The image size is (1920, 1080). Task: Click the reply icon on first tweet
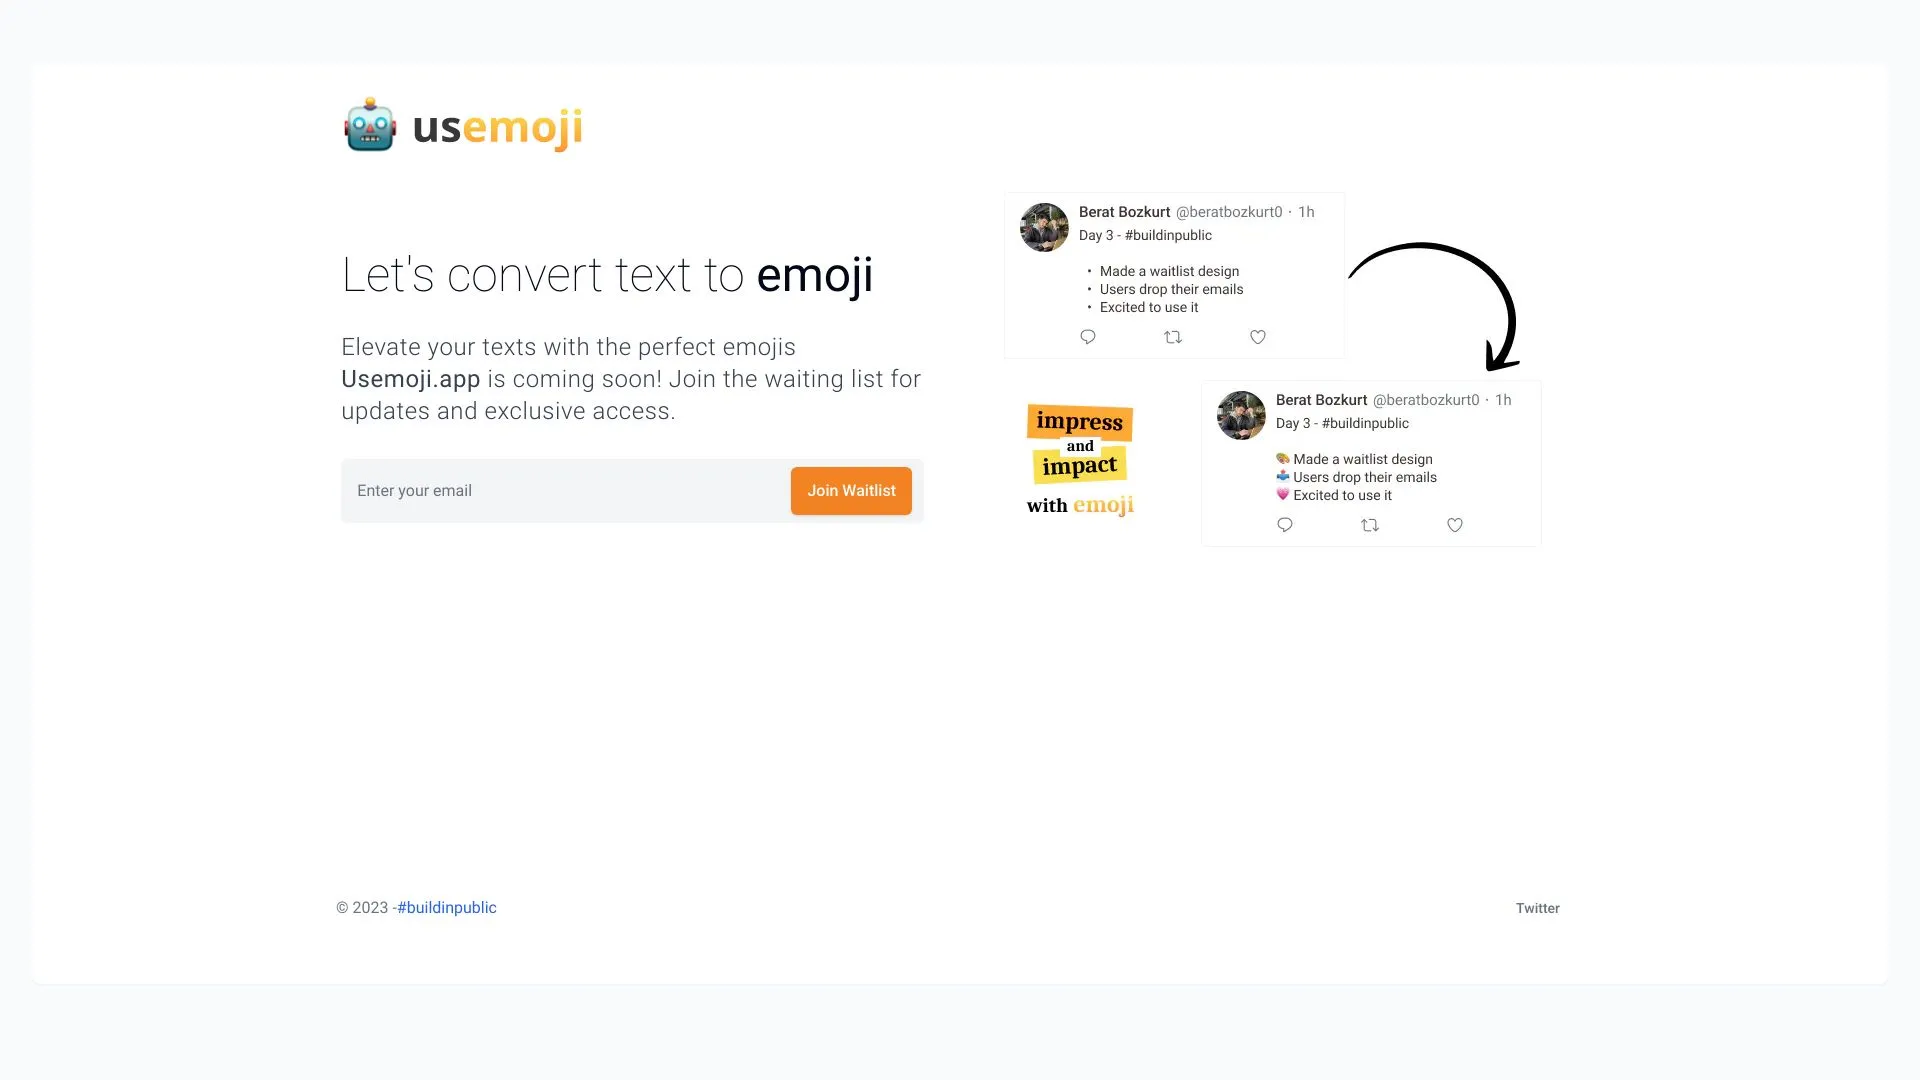(1087, 336)
